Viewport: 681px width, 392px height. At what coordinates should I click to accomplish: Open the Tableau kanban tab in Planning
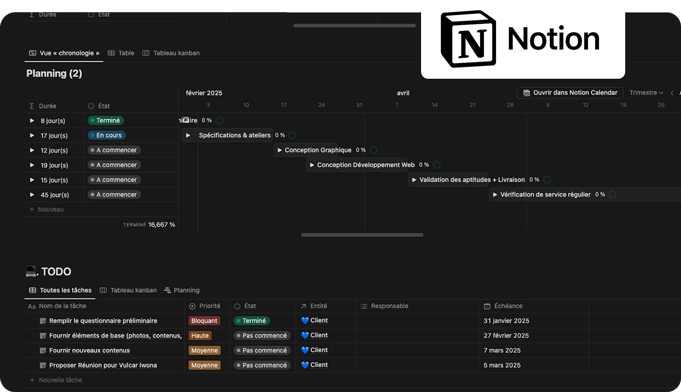coord(171,53)
